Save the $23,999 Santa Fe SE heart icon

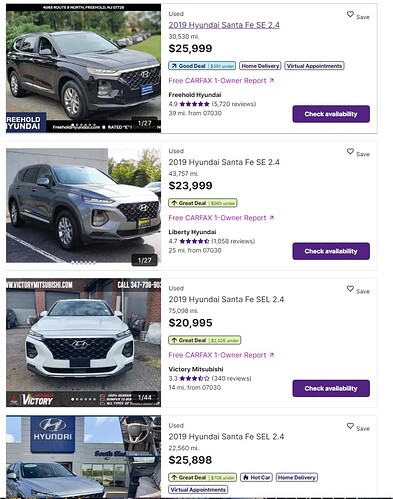(x=350, y=151)
